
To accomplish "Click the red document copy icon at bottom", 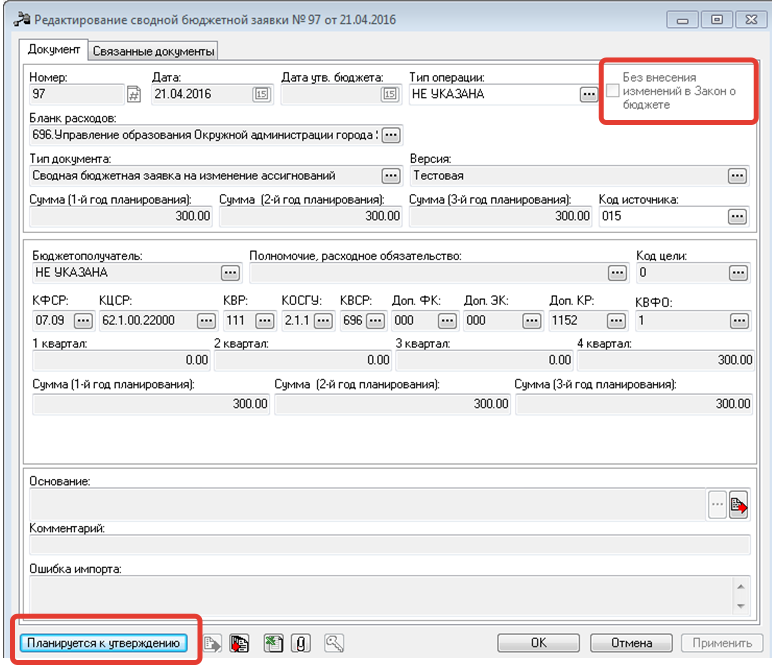I will tap(239, 644).
